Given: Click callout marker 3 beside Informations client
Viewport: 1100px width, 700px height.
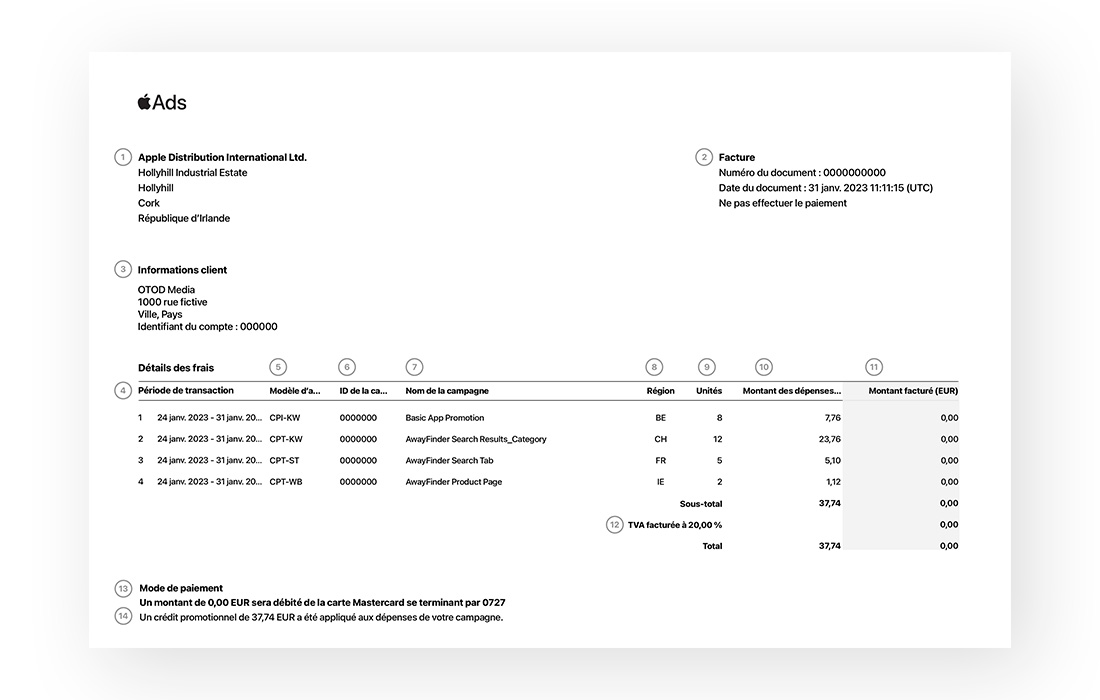Looking at the screenshot, I should 122,269.
